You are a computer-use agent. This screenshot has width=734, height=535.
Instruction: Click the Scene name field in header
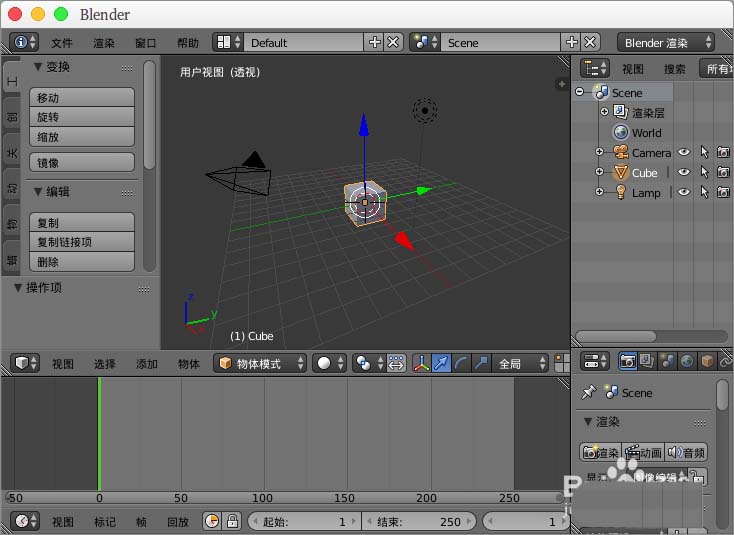500,43
